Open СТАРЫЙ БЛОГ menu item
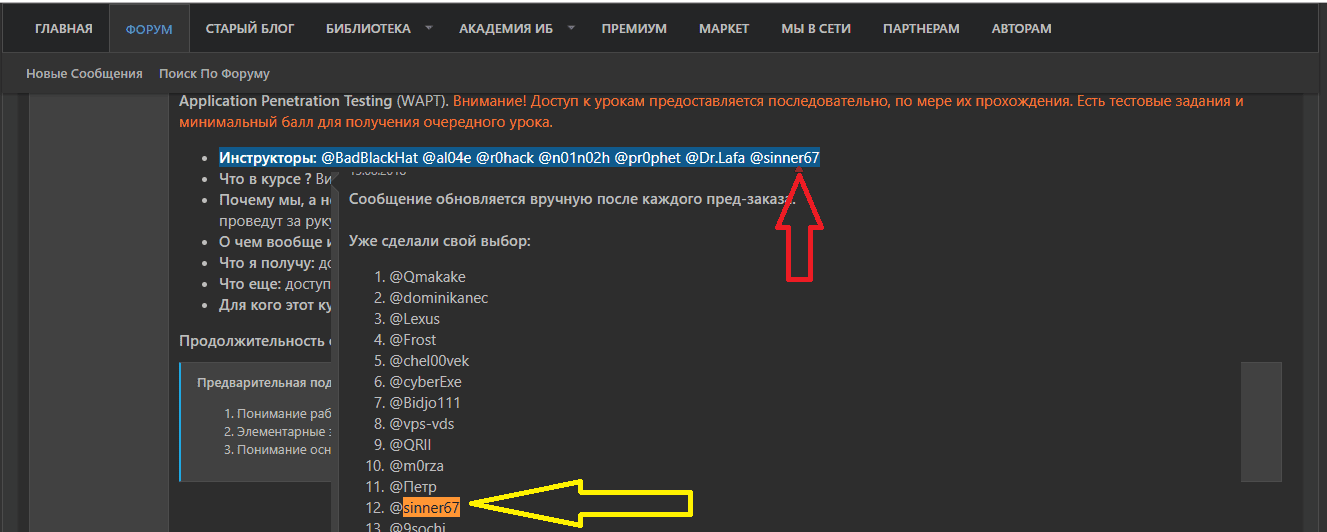 (250, 29)
